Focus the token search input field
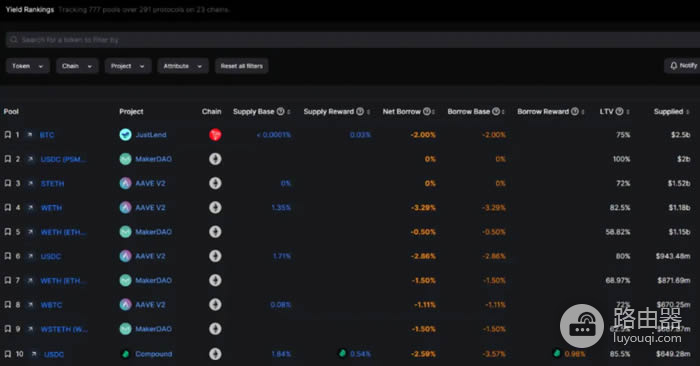Screen dimensions: 700x366 click(353, 40)
